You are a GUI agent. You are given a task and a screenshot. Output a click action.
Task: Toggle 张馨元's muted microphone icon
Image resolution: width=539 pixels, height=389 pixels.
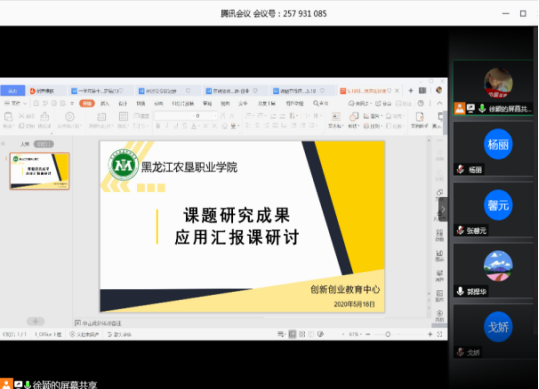click(461, 230)
